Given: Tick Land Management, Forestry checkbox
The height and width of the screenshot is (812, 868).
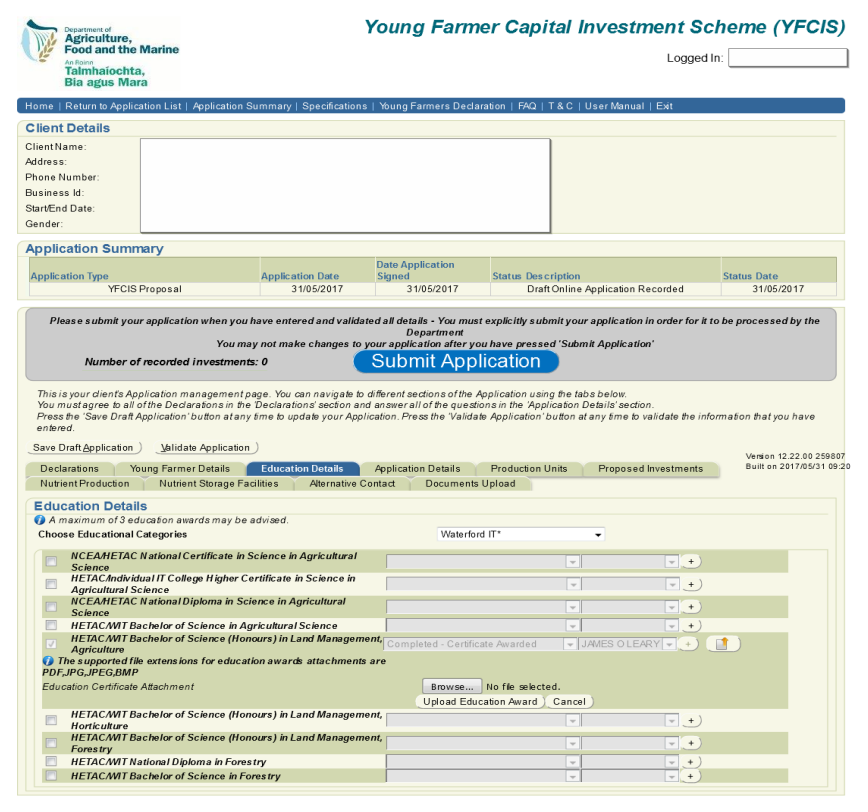Looking at the screenshot, I should [x=51, y=743].
